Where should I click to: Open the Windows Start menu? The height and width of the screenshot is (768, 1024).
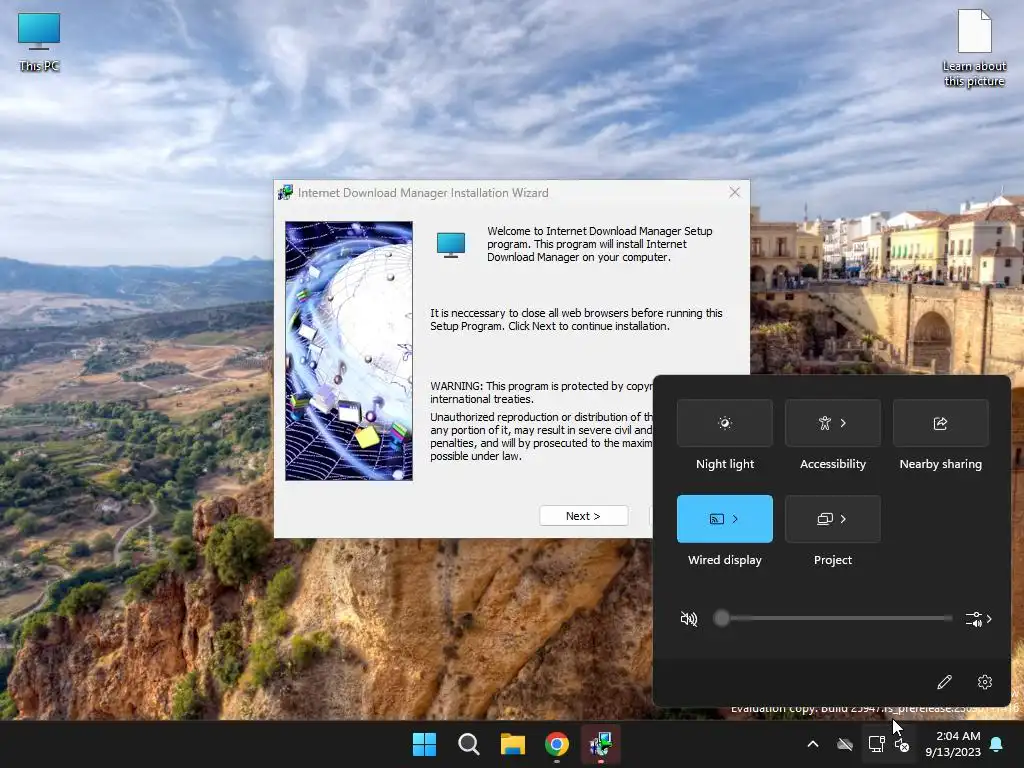tap(424, 744)
